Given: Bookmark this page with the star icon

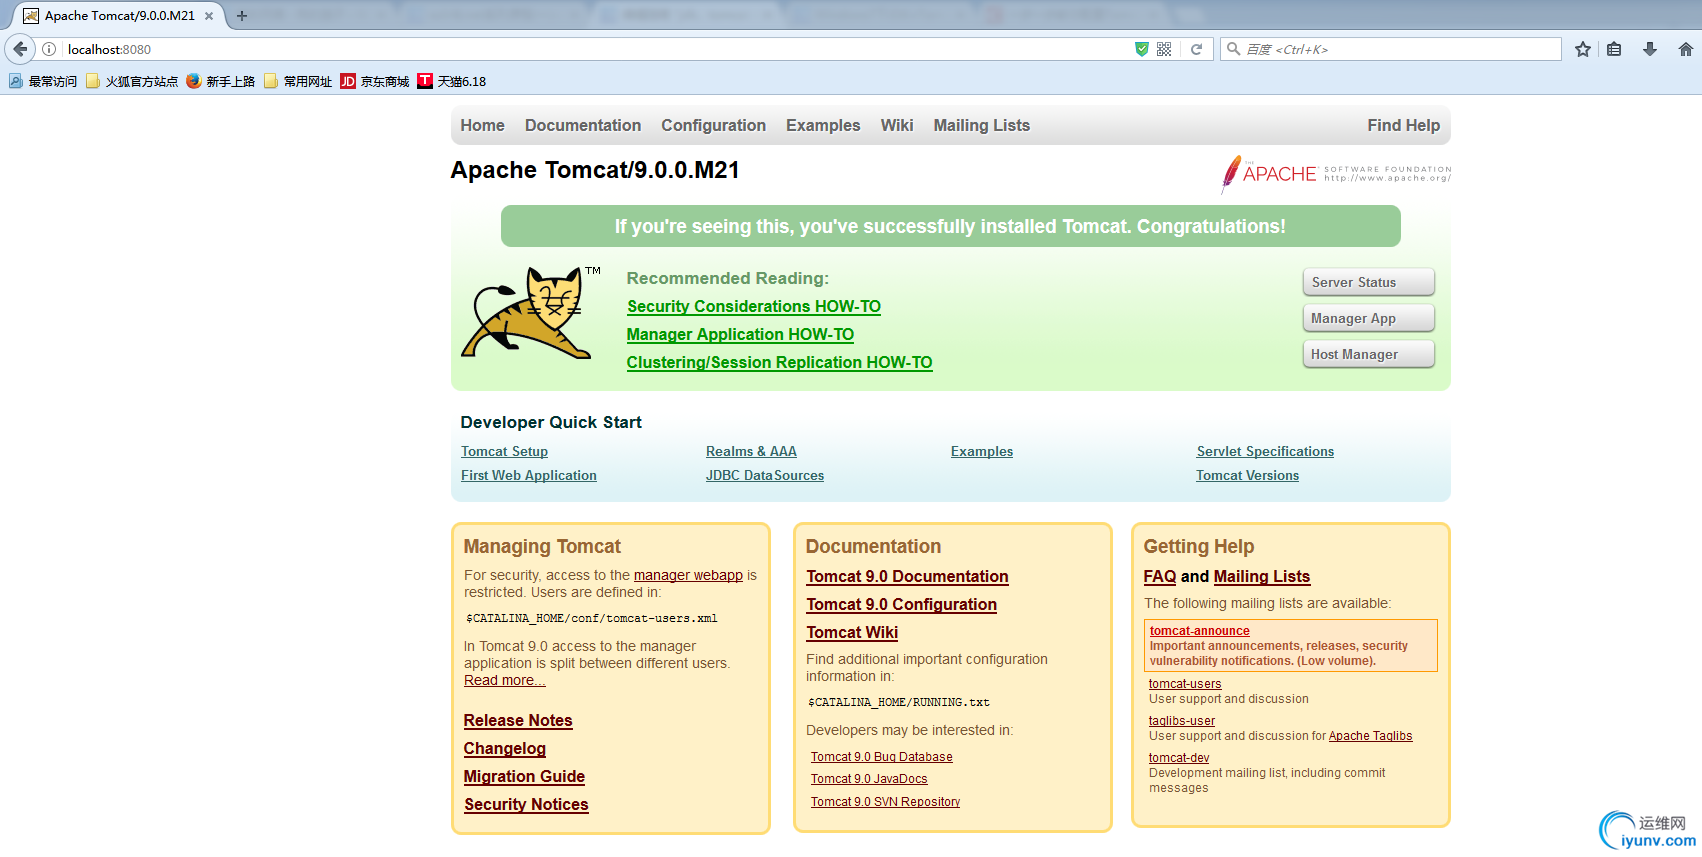Looking at the screenshot, I should coord(1583,49).
